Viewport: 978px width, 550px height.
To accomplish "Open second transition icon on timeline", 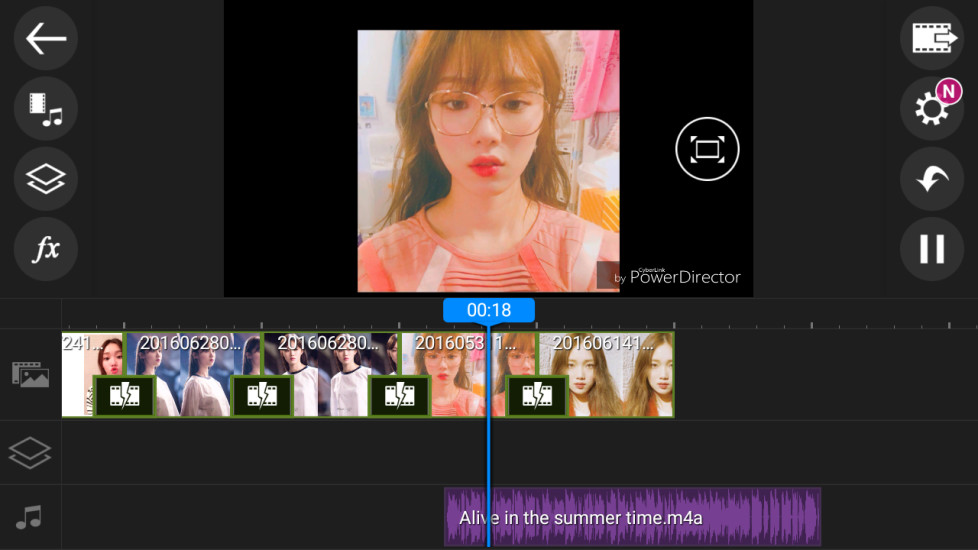I will 262,396.
